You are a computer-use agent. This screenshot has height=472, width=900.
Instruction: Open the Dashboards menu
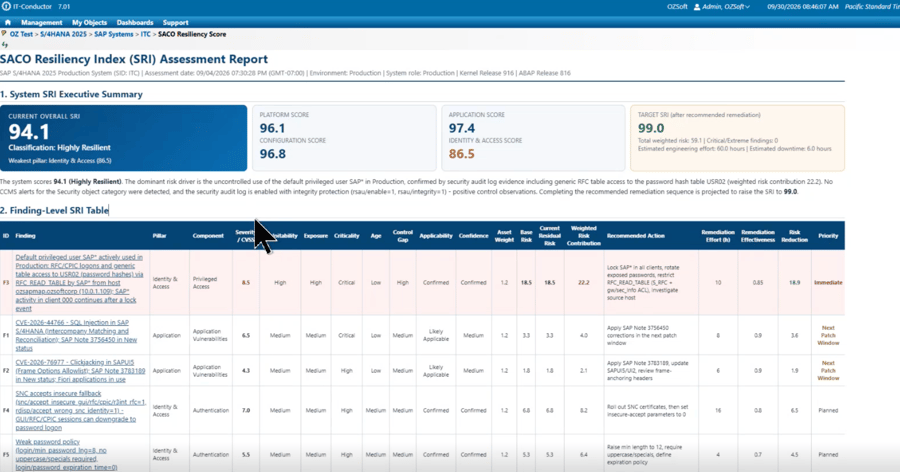pyautogui.click(x=135, y=23)
